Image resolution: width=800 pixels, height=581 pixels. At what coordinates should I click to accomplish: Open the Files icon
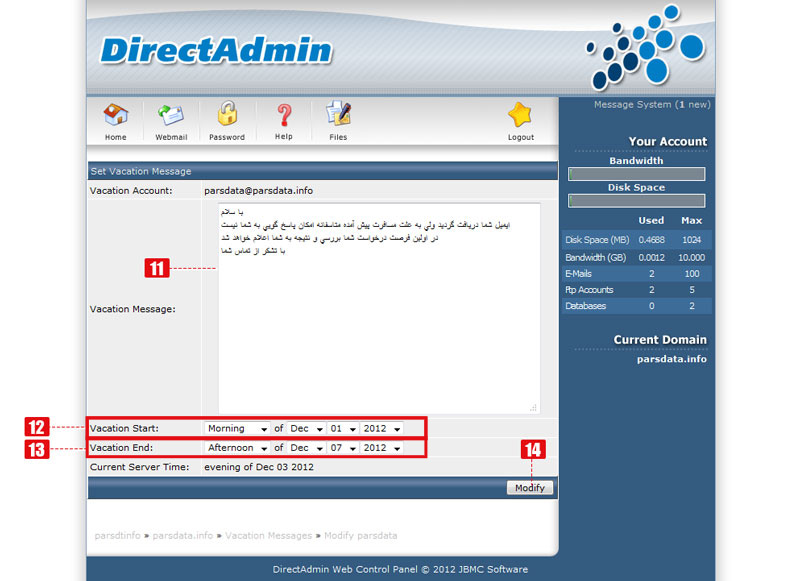click(338, 114)
